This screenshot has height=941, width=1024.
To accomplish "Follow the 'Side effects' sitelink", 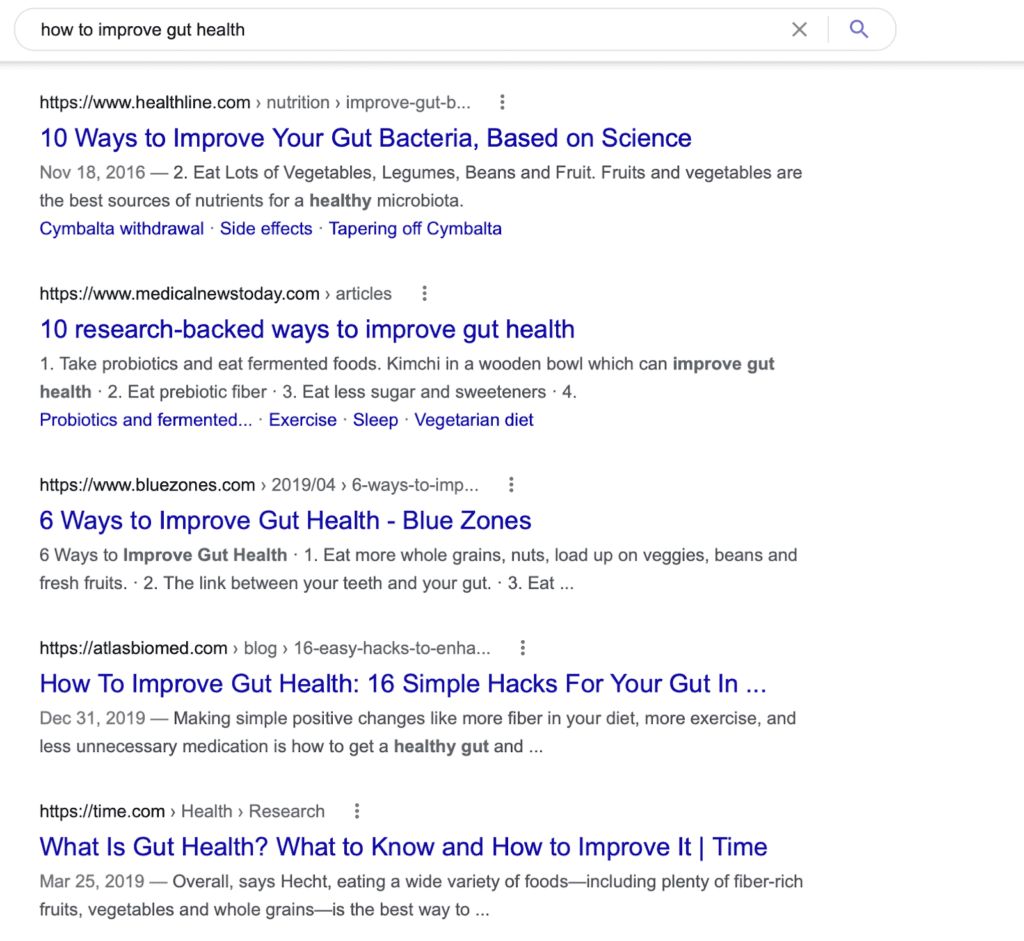I will (266, 229).
